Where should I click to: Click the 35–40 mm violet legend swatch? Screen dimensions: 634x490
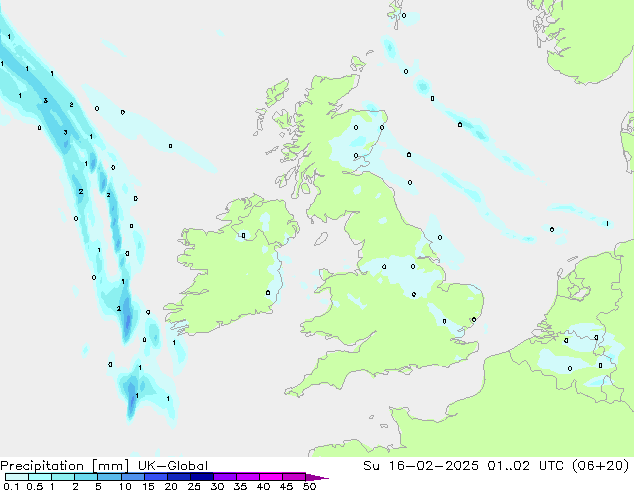point(248,477)
